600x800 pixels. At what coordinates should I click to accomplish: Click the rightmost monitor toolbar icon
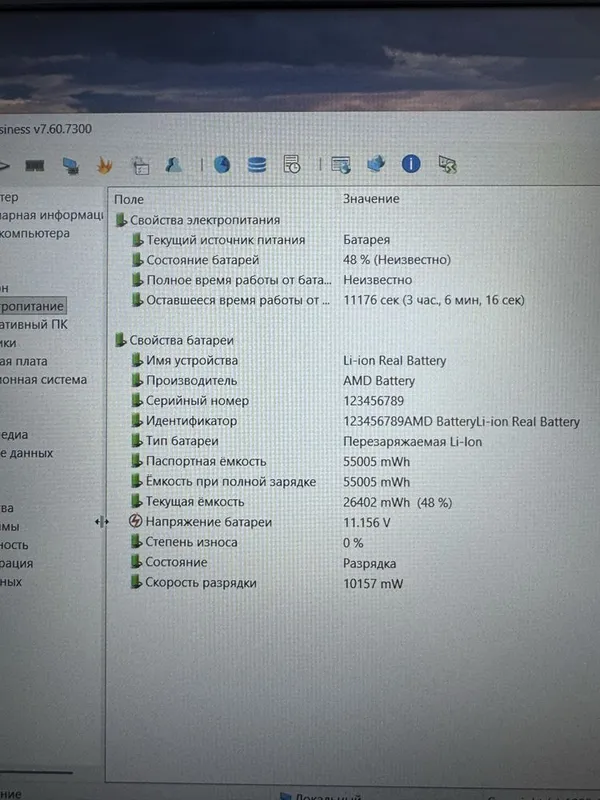pyautogui.click(x=447, y=164)
